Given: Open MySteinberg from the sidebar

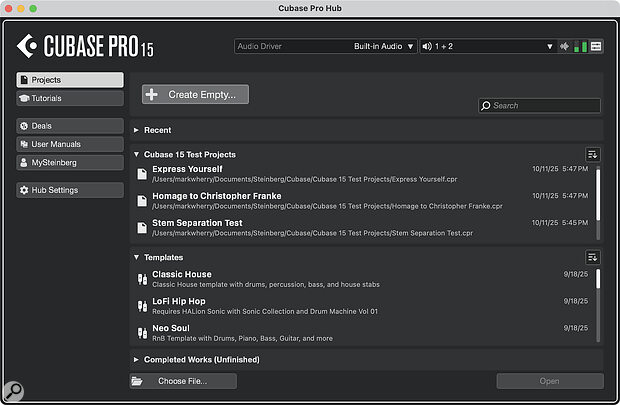Looking at the screenshot, I should (70, 163).
